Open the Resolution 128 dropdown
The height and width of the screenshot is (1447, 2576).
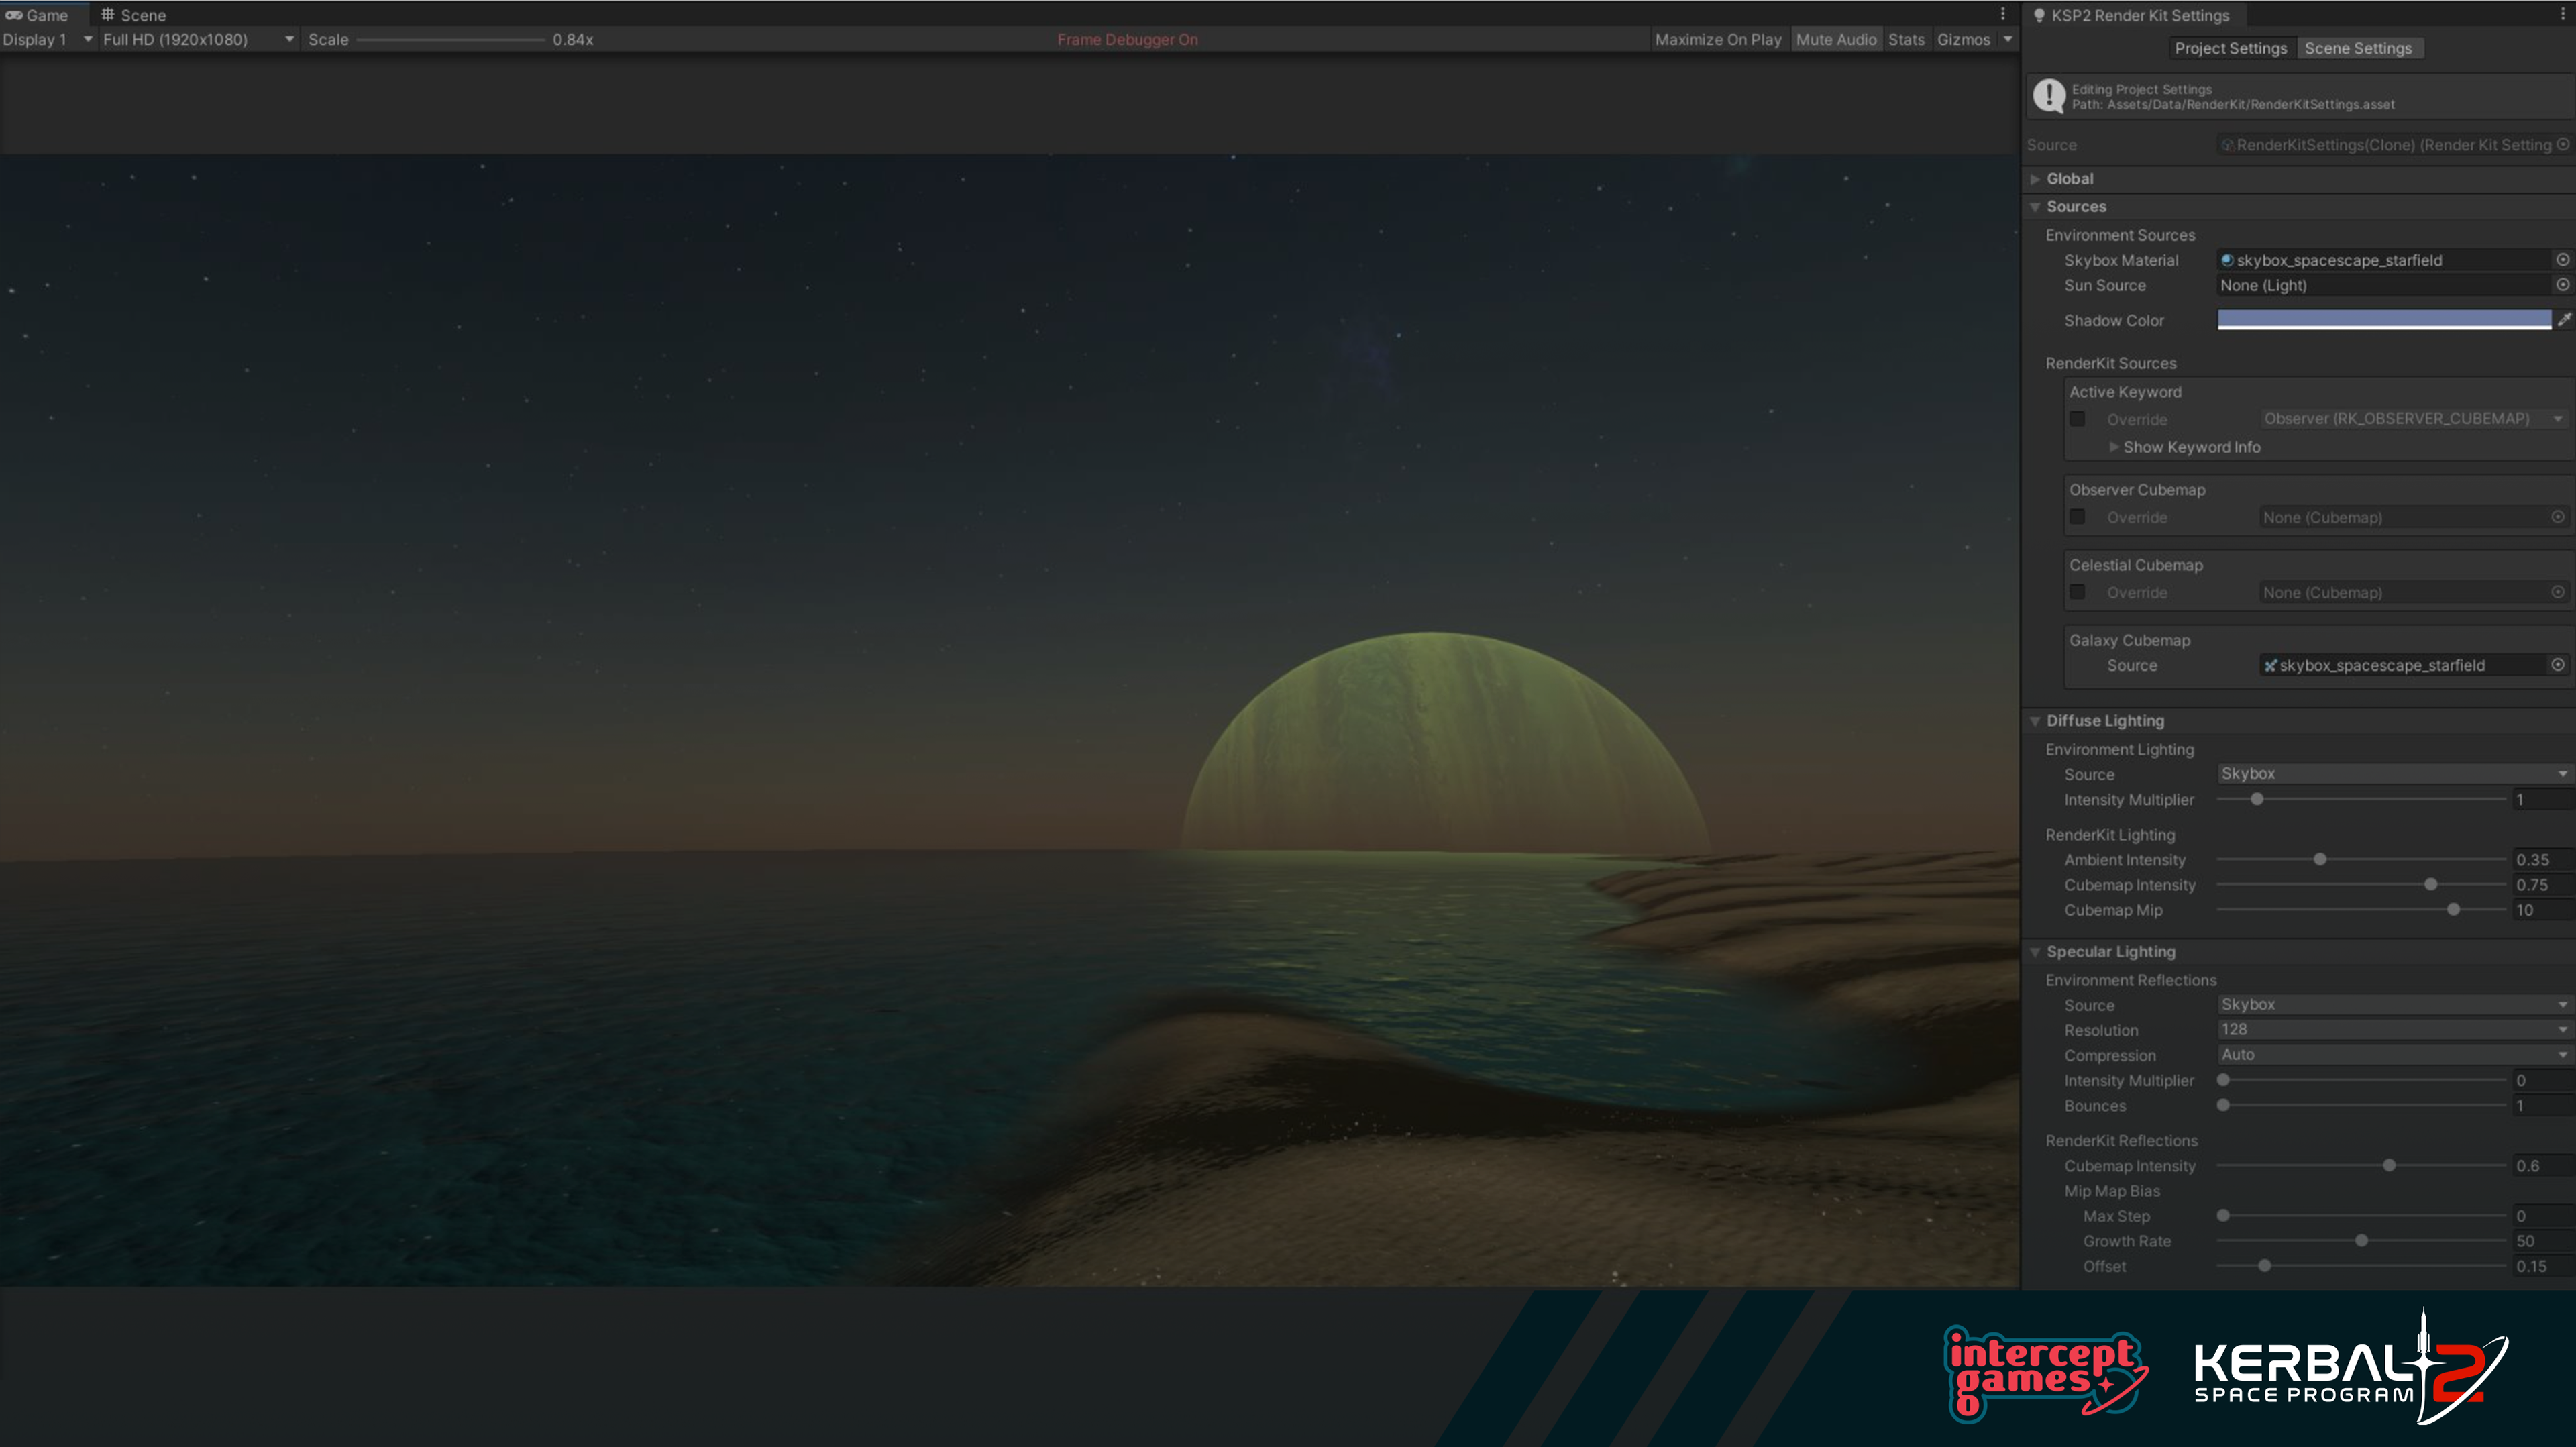click(2395, 1029)
